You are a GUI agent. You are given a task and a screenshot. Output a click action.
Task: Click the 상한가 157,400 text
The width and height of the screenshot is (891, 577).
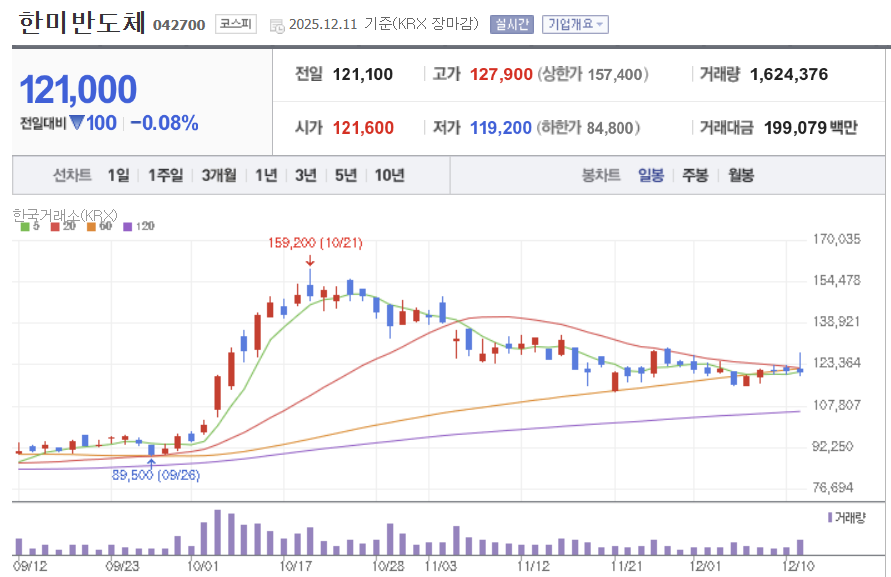tap(593, 74)
